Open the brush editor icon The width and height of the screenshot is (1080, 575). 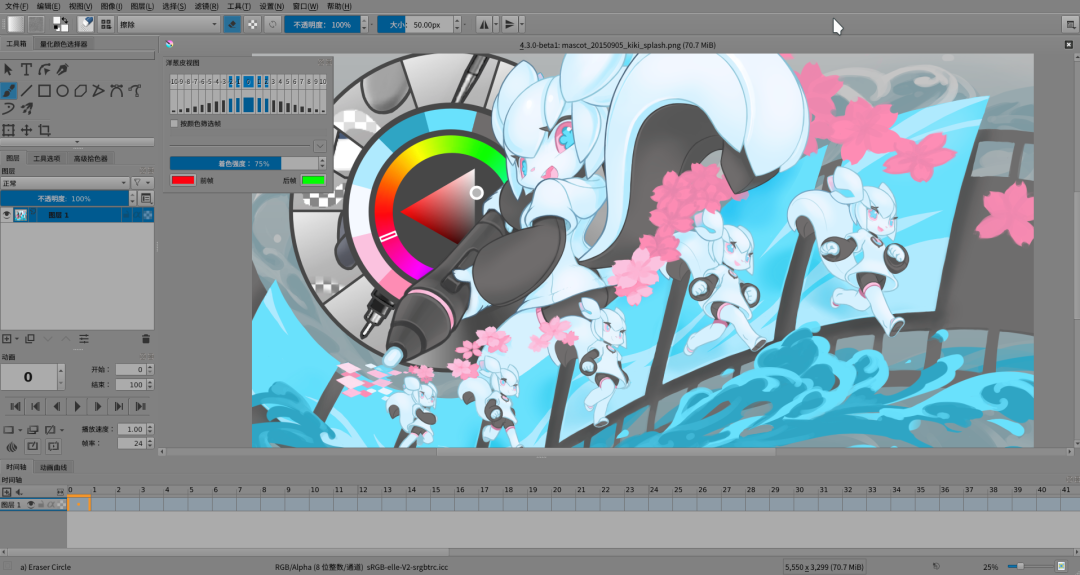tap(85, 24)
